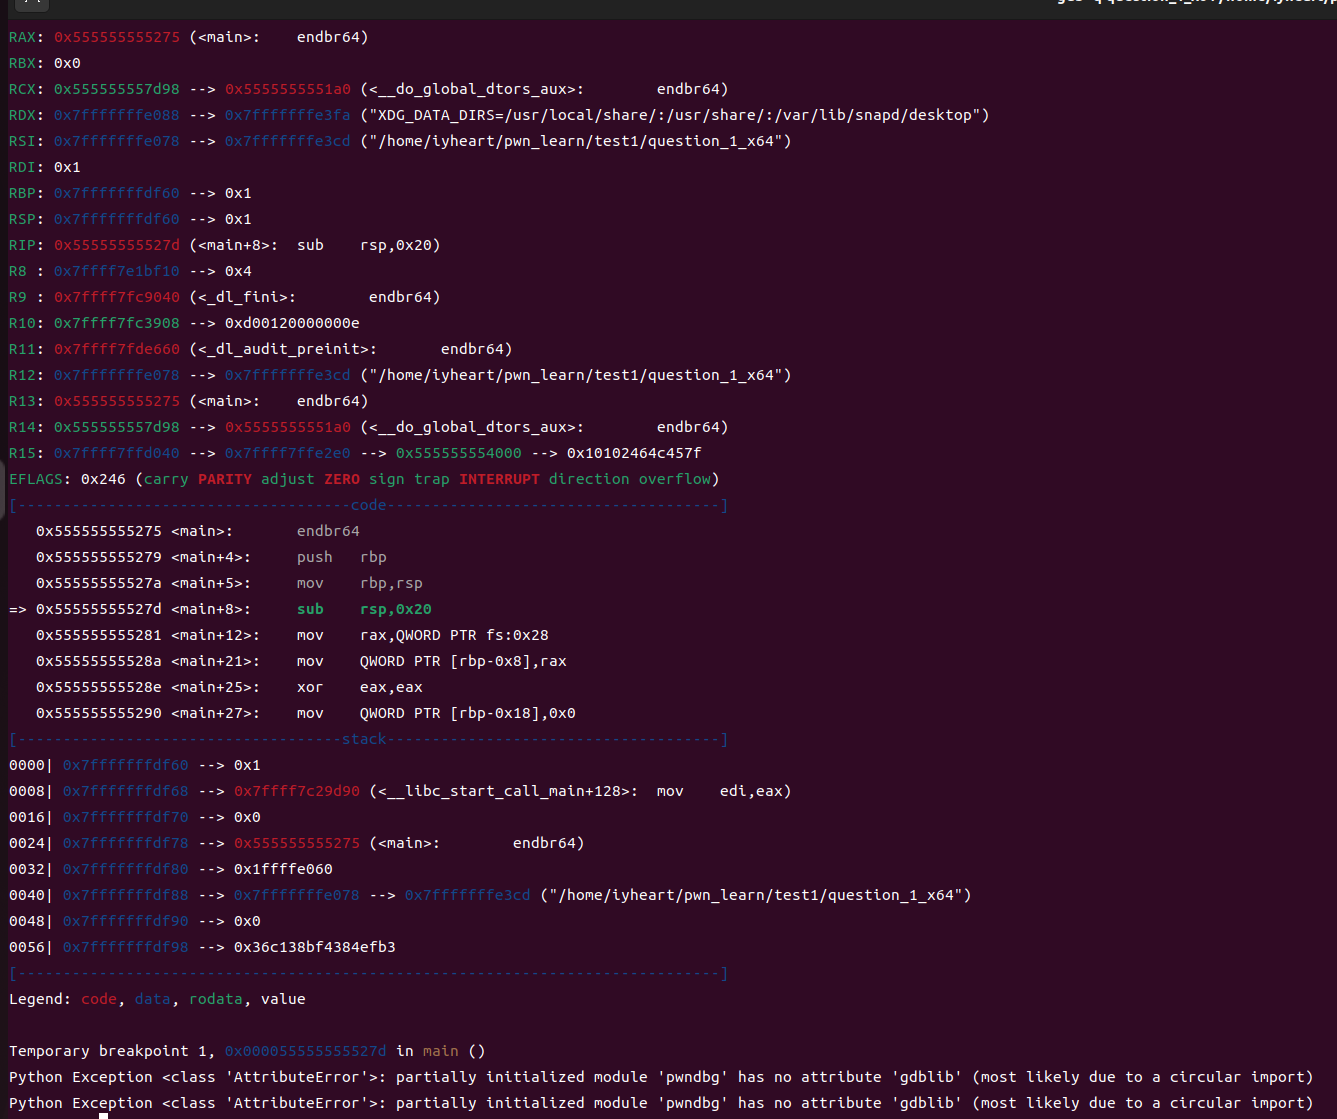
Task: Select the RDI value 0x1
Action: 67,167
